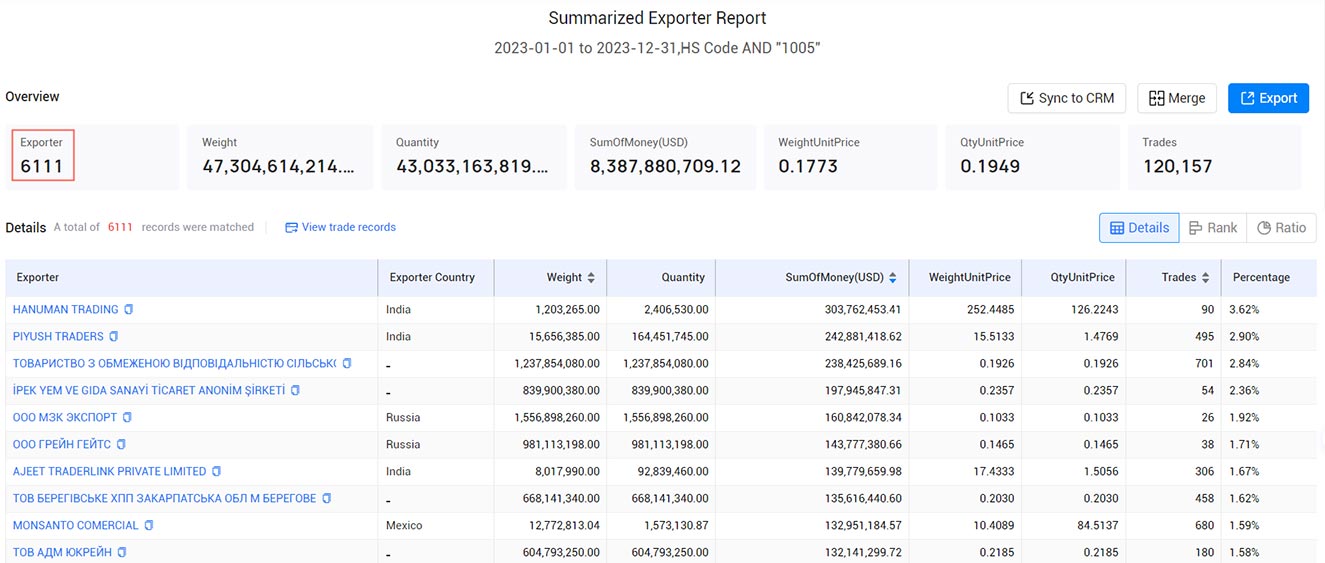
Task: Copy the ООО МЗК ЭКСПОРТ exporter name
Action: (x=127, y=418)
